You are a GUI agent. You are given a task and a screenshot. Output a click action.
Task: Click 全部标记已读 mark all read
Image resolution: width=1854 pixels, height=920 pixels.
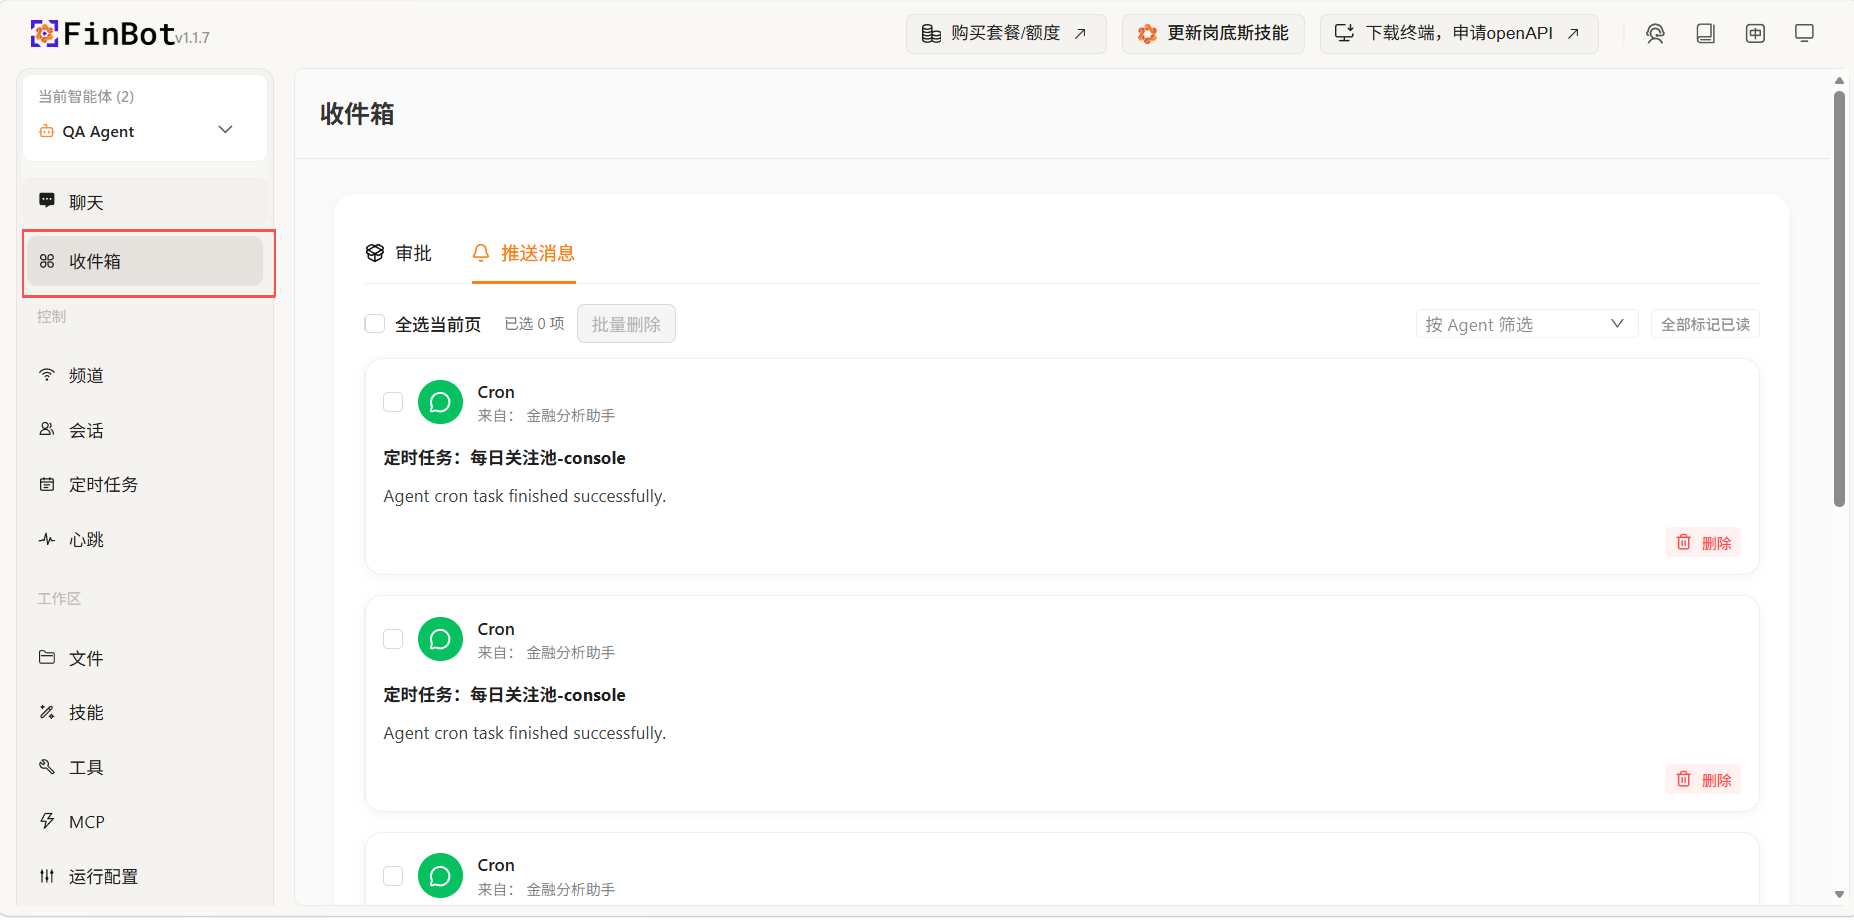coord(1705,324)
